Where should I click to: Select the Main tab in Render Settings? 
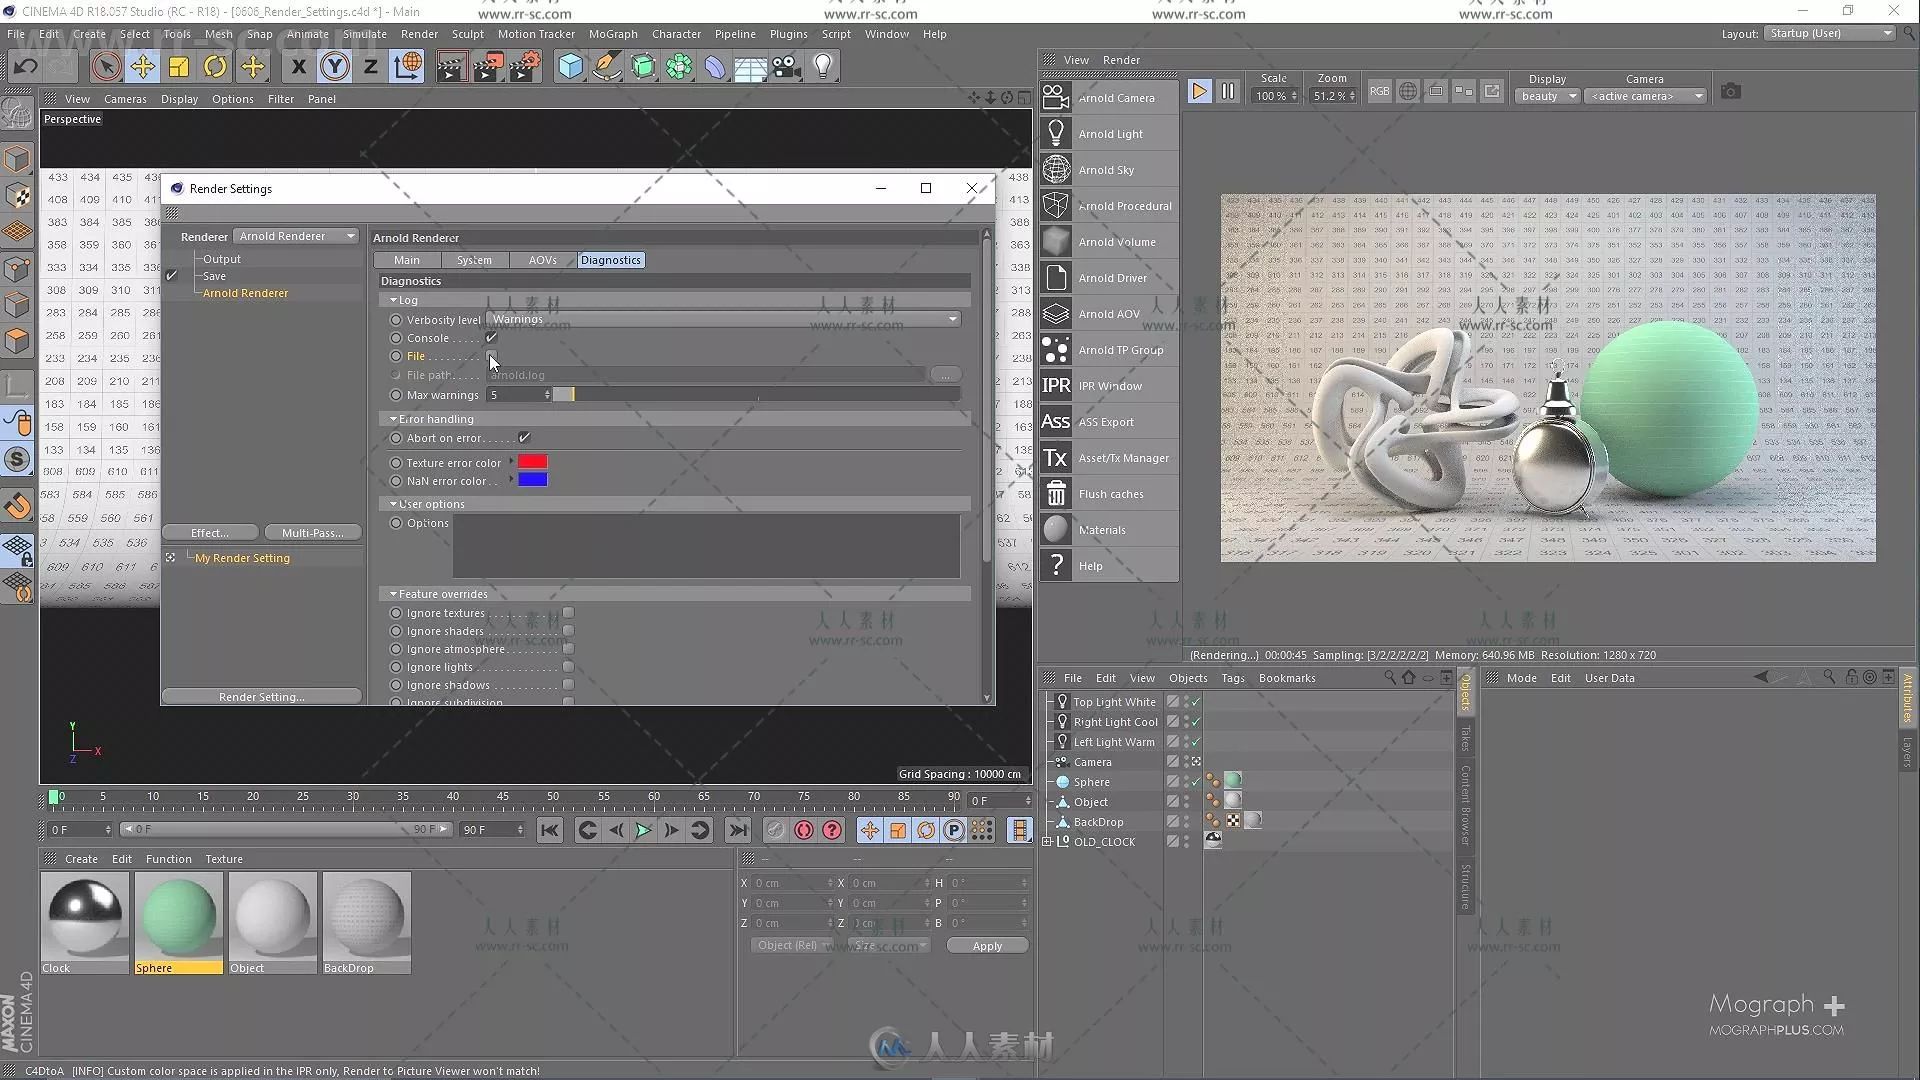(x=406, y=260)
